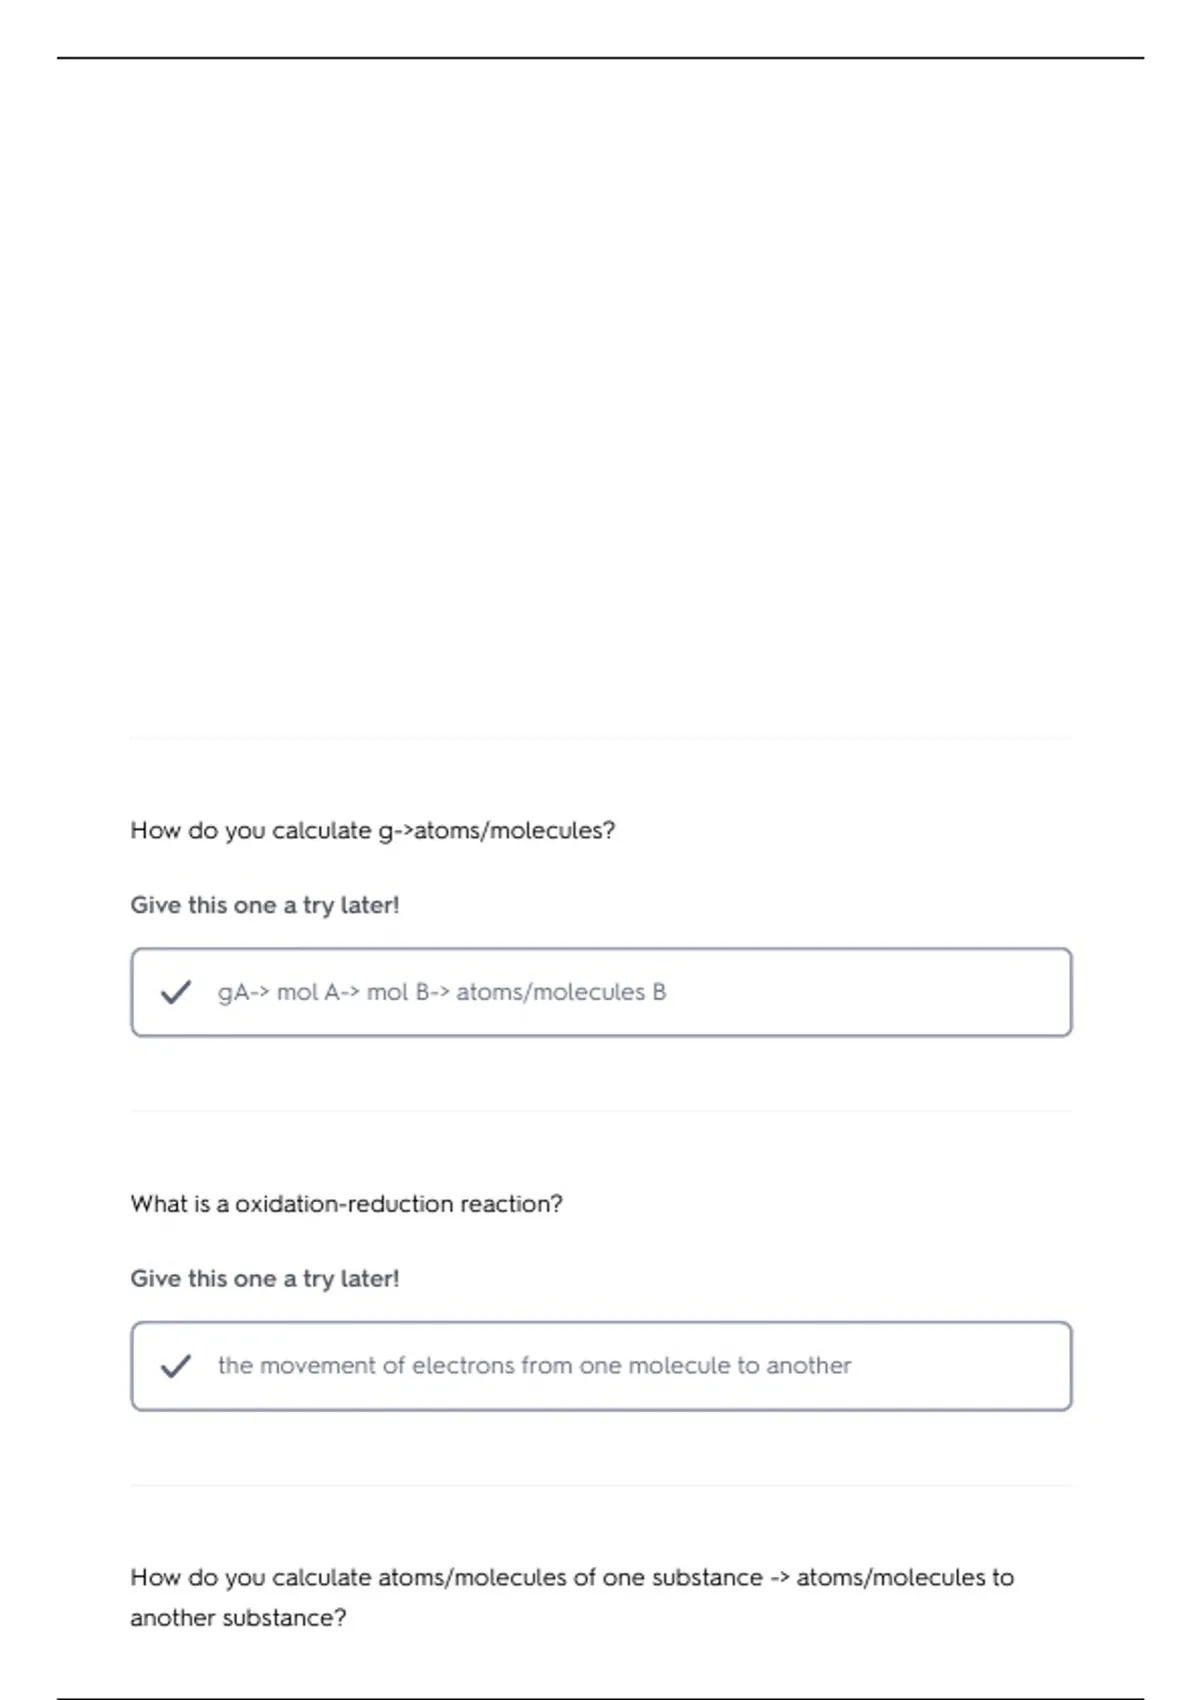Click the black horizontal rule at page bottom

(600, 1698)
